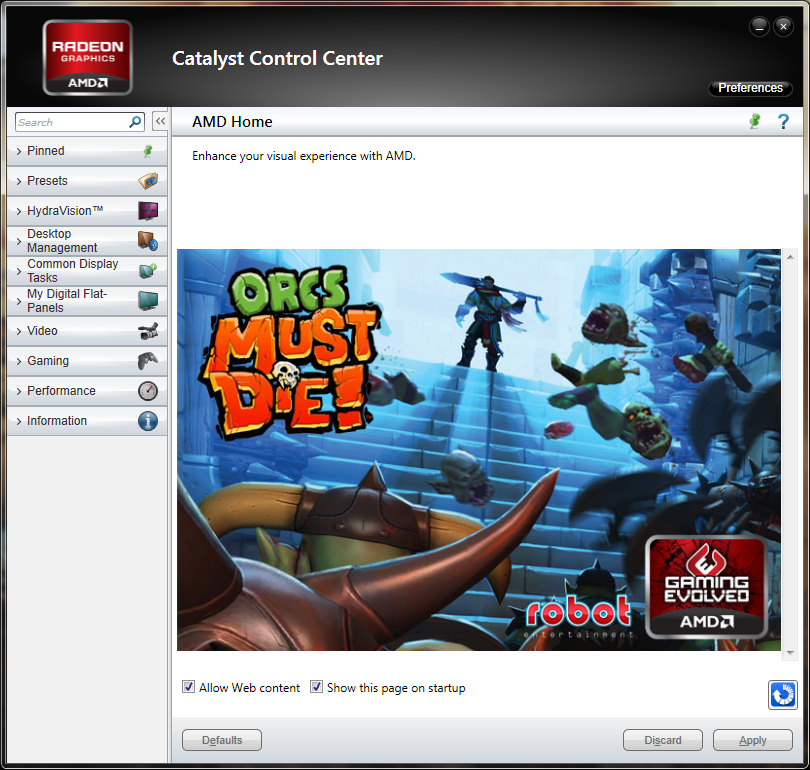Screen dimensions: 810x770
Task: Close the Catalyst Control Center window
Action: click(x=783, y=26)
